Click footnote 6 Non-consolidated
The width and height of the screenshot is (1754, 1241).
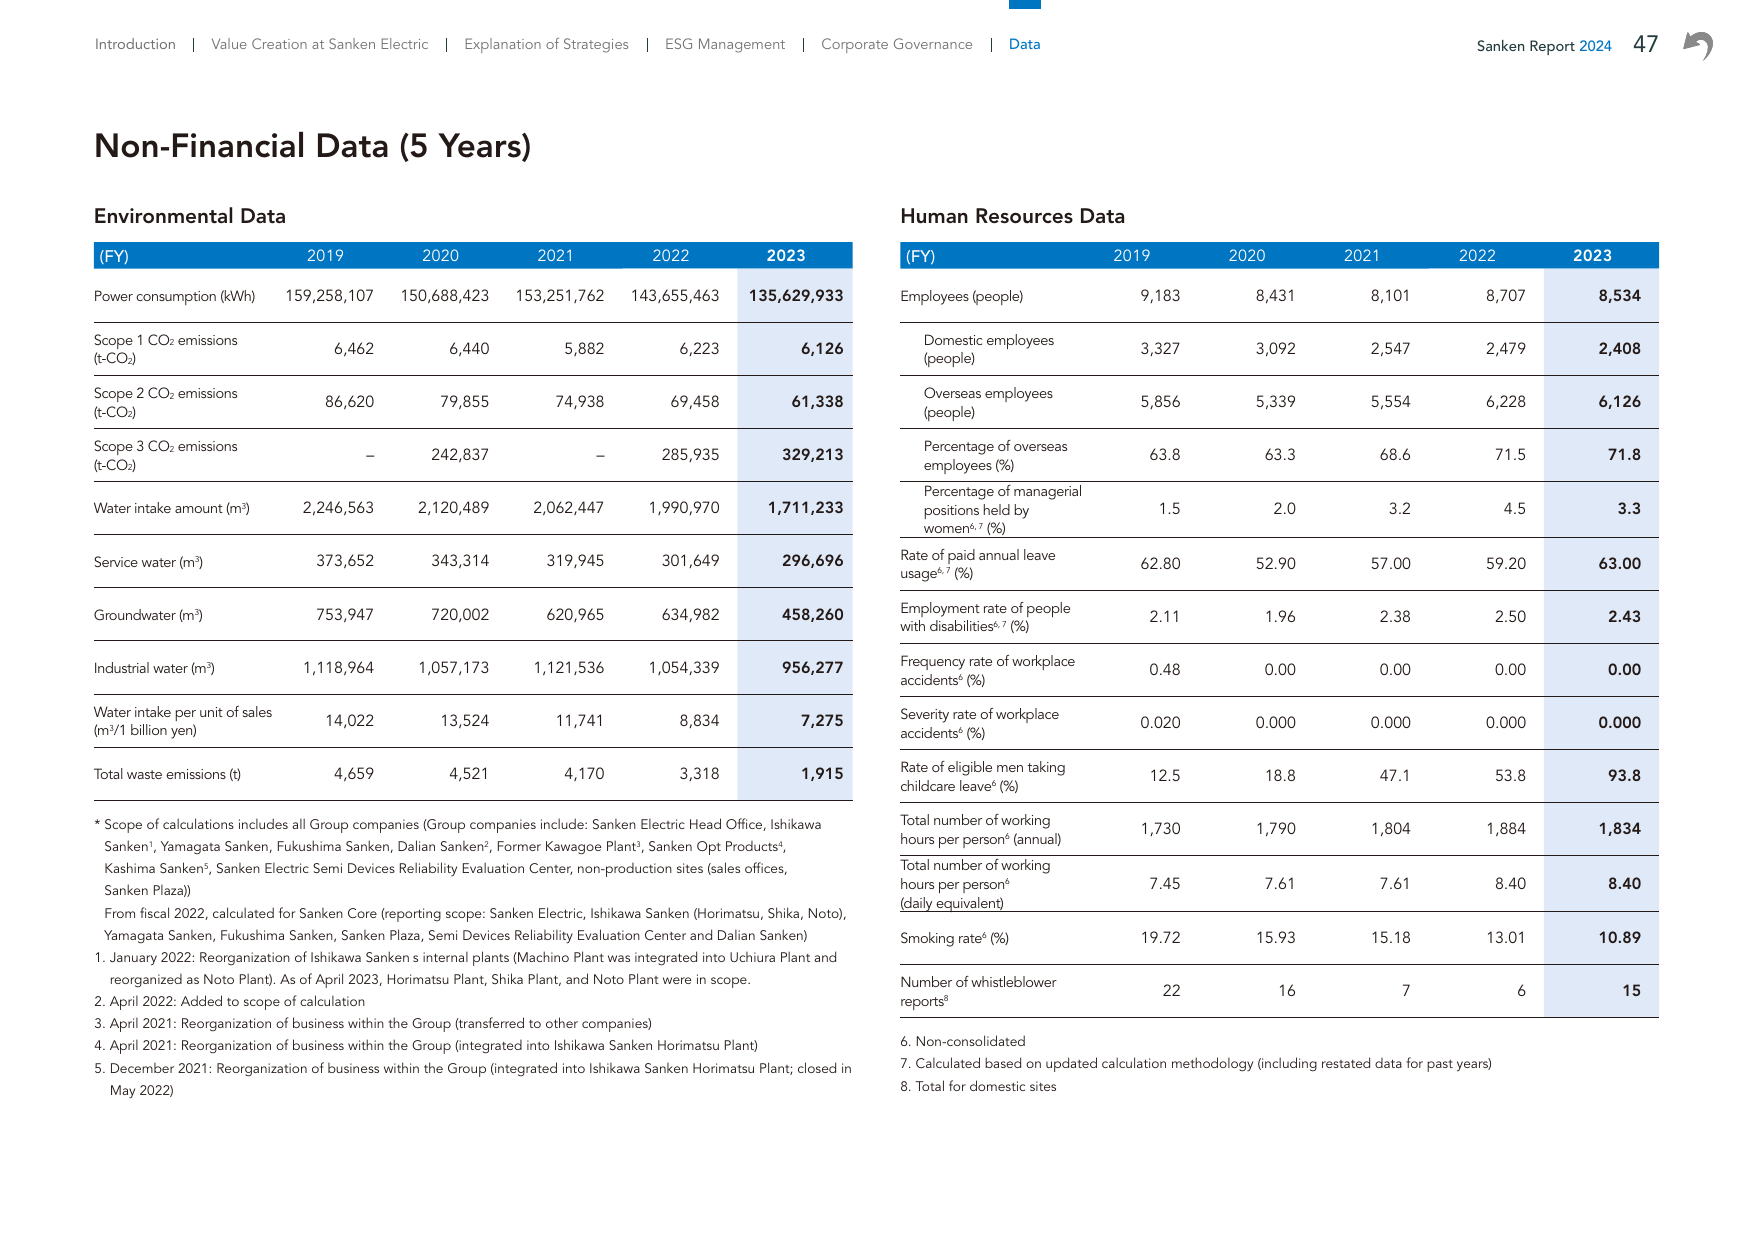tap(963, 1041)
